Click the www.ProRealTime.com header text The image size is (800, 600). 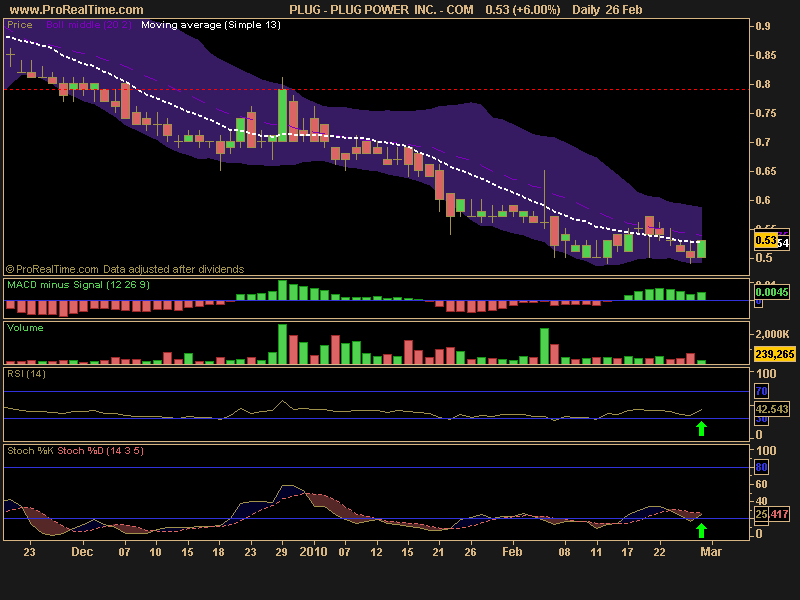click(x=77, y=10)
